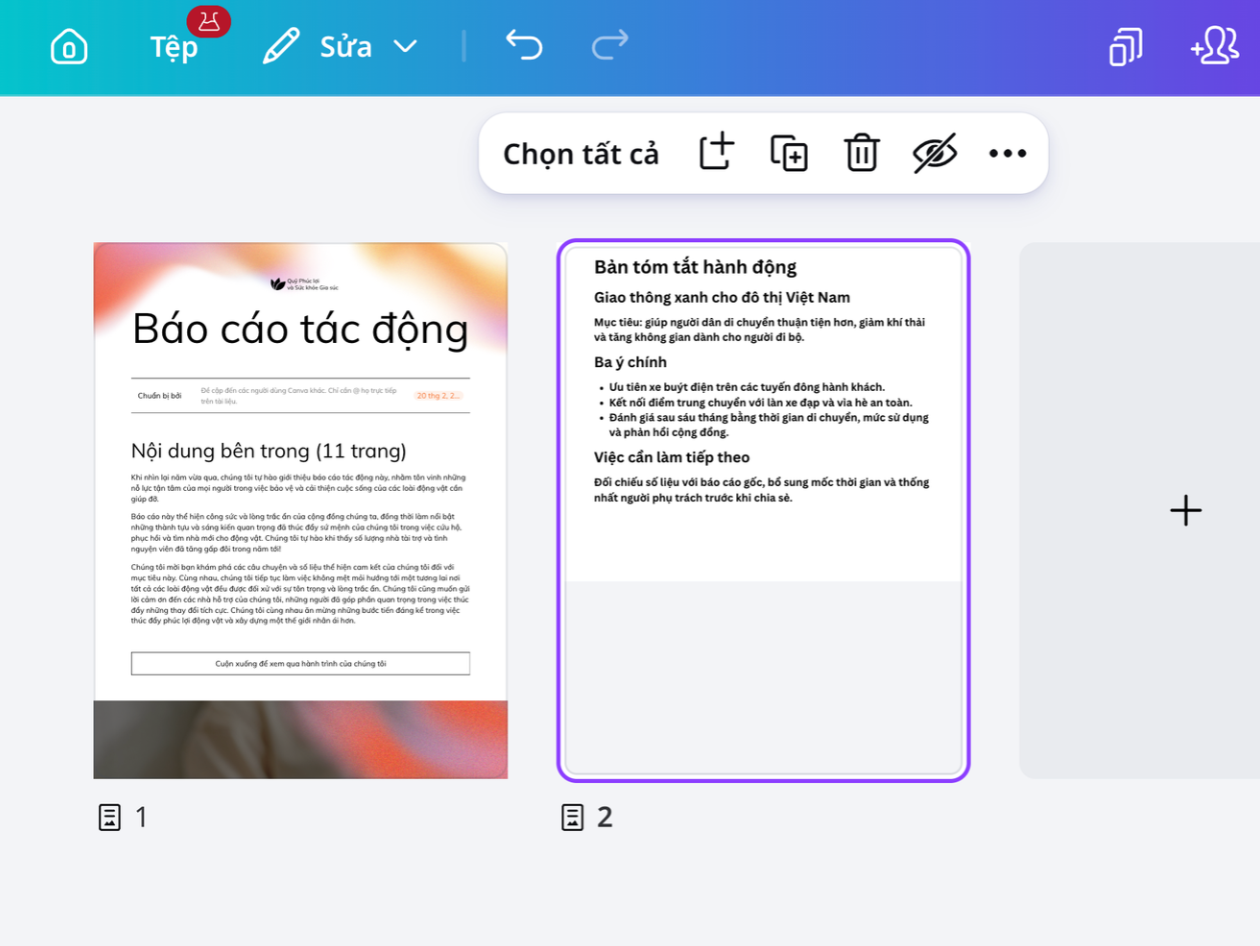Click the page 1 document icon
1260x946 pixels.
(x=110, y=817)
